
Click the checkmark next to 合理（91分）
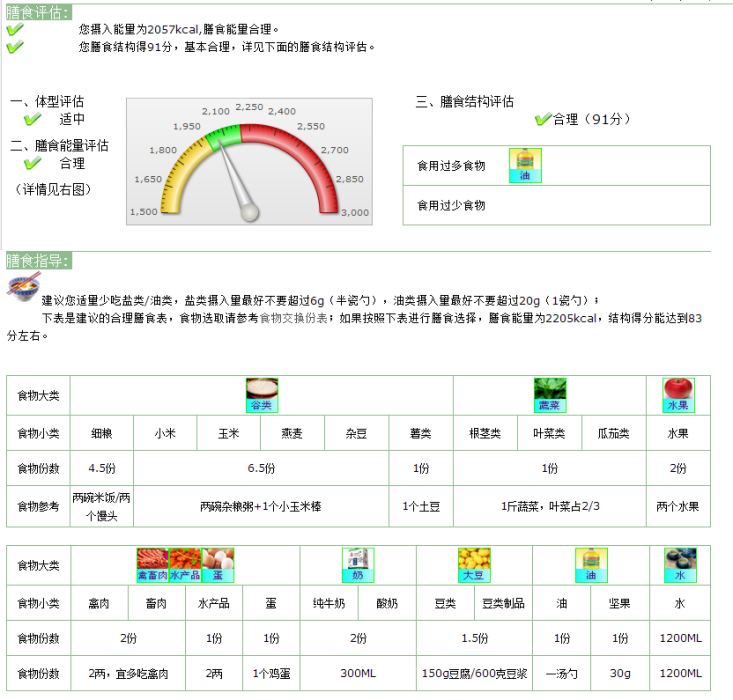pyautogui.click(x=543, y=120)
